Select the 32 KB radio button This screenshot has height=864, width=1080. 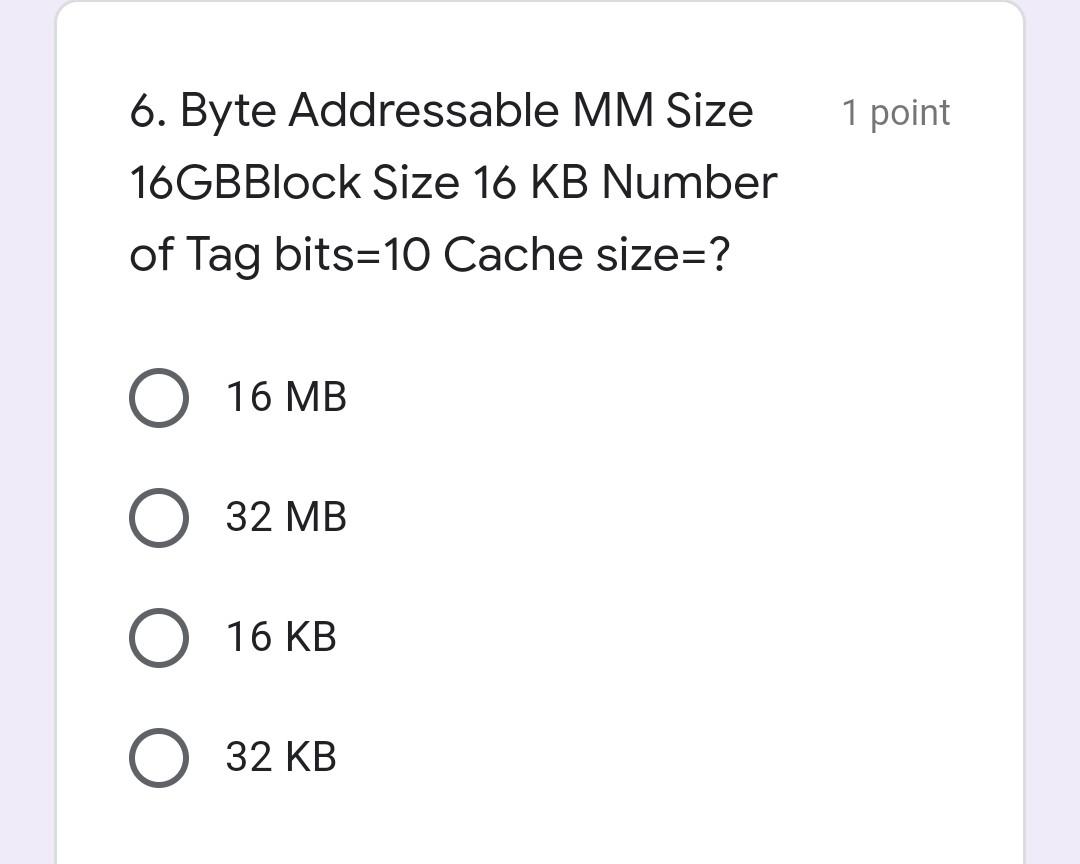158,757
